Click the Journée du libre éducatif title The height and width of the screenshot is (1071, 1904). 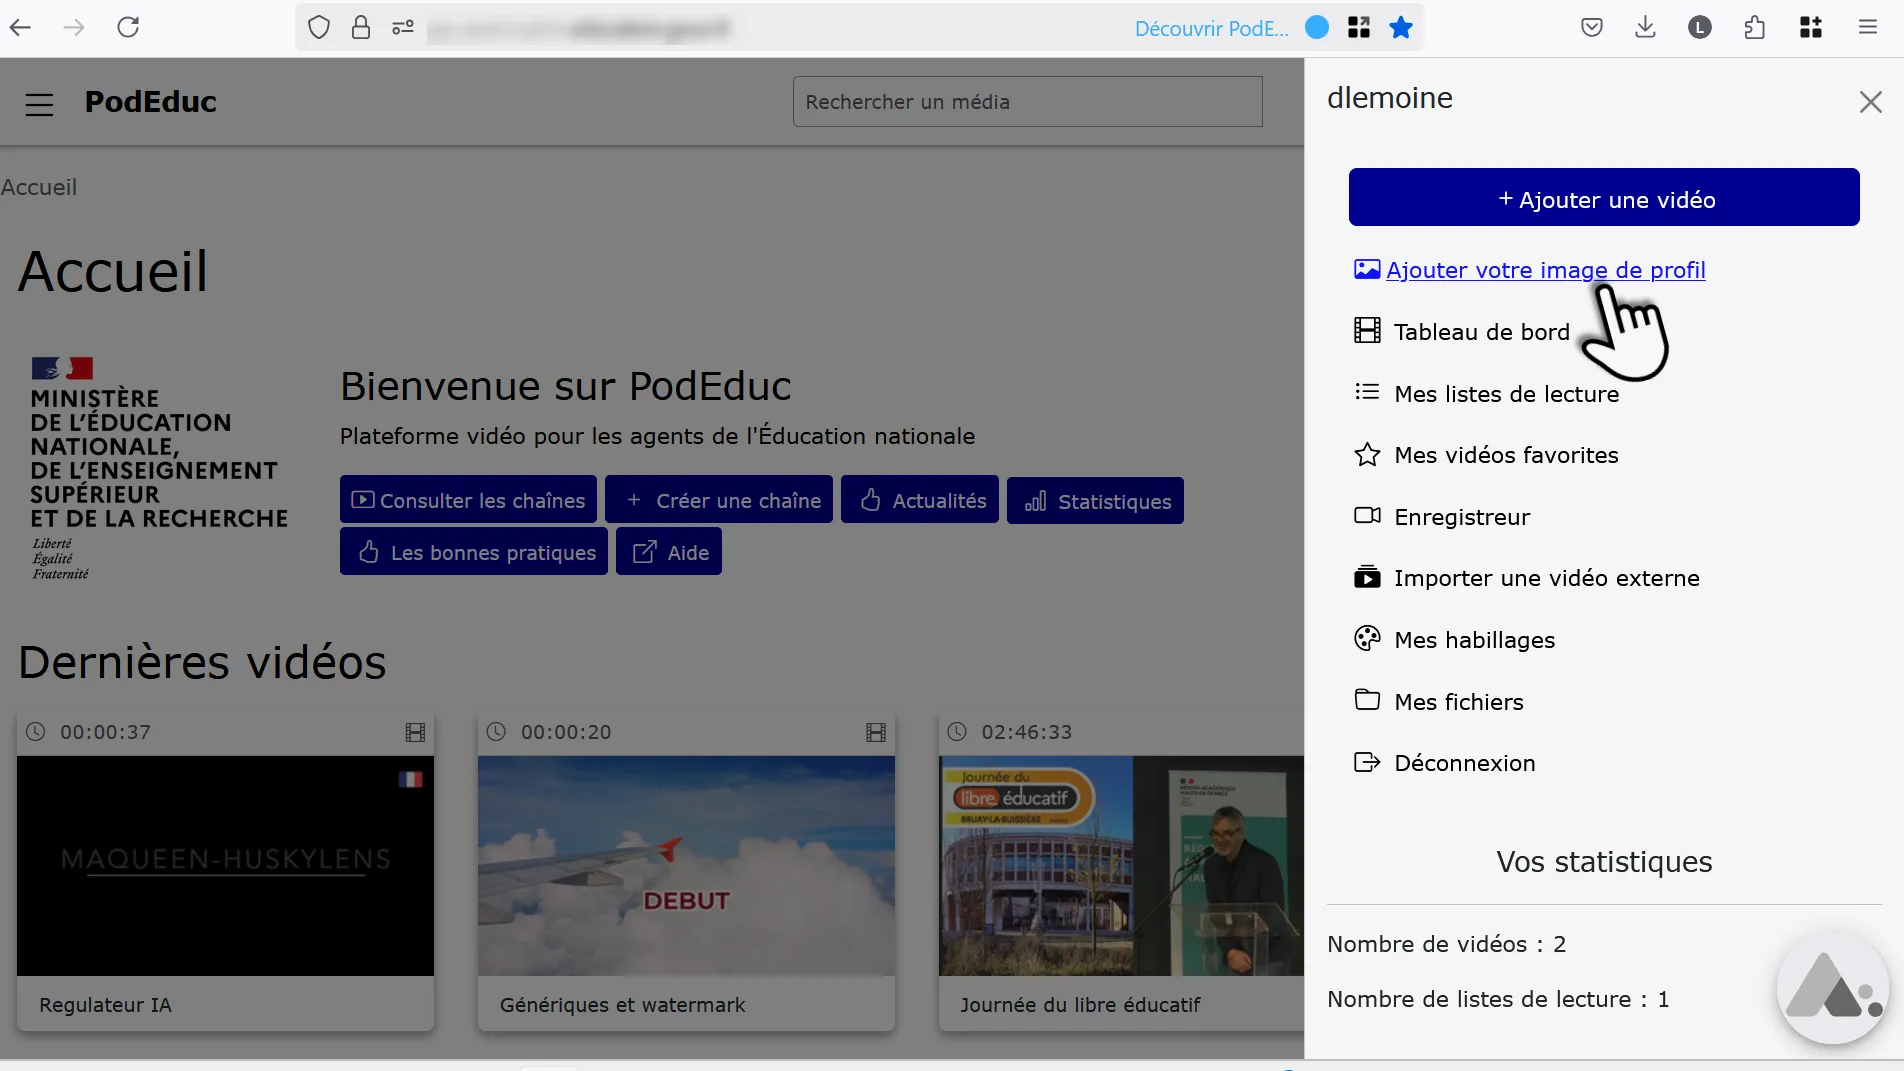[x=1080, y=1005]
